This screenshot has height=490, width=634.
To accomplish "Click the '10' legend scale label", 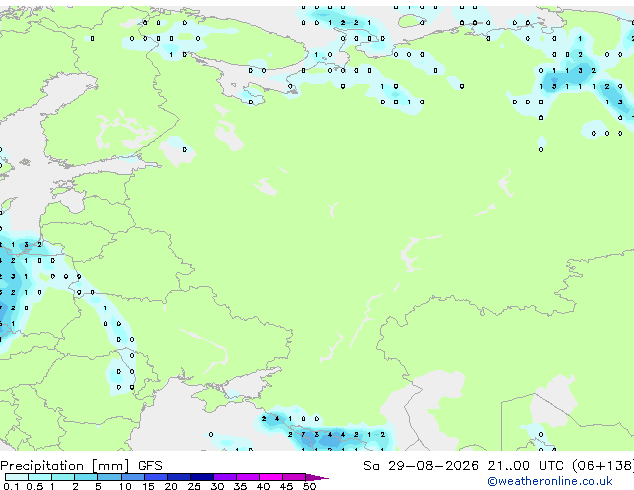I will coord(125,486).
